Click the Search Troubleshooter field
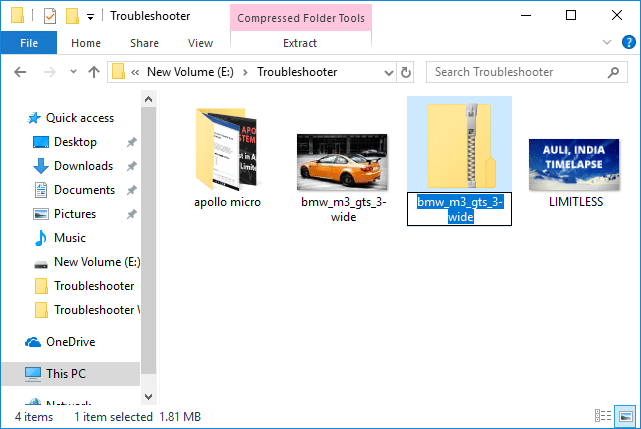 (x=527, y=72)
